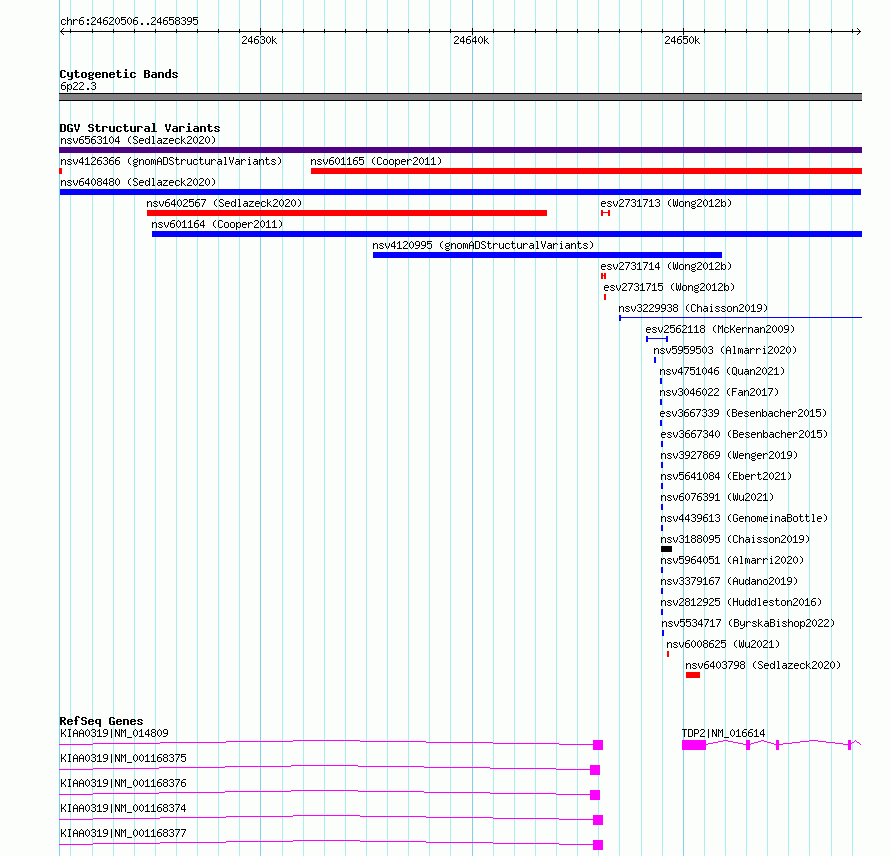
Task: Open esv2731715 (Wong2012b) label
Action: [x=669, y=287]
